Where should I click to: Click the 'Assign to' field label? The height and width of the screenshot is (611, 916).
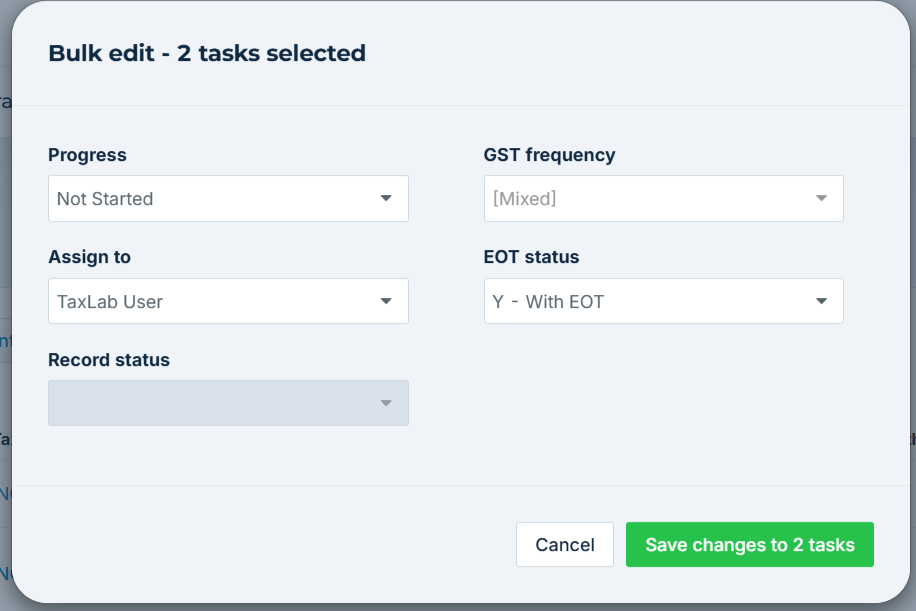coord(89,257)
